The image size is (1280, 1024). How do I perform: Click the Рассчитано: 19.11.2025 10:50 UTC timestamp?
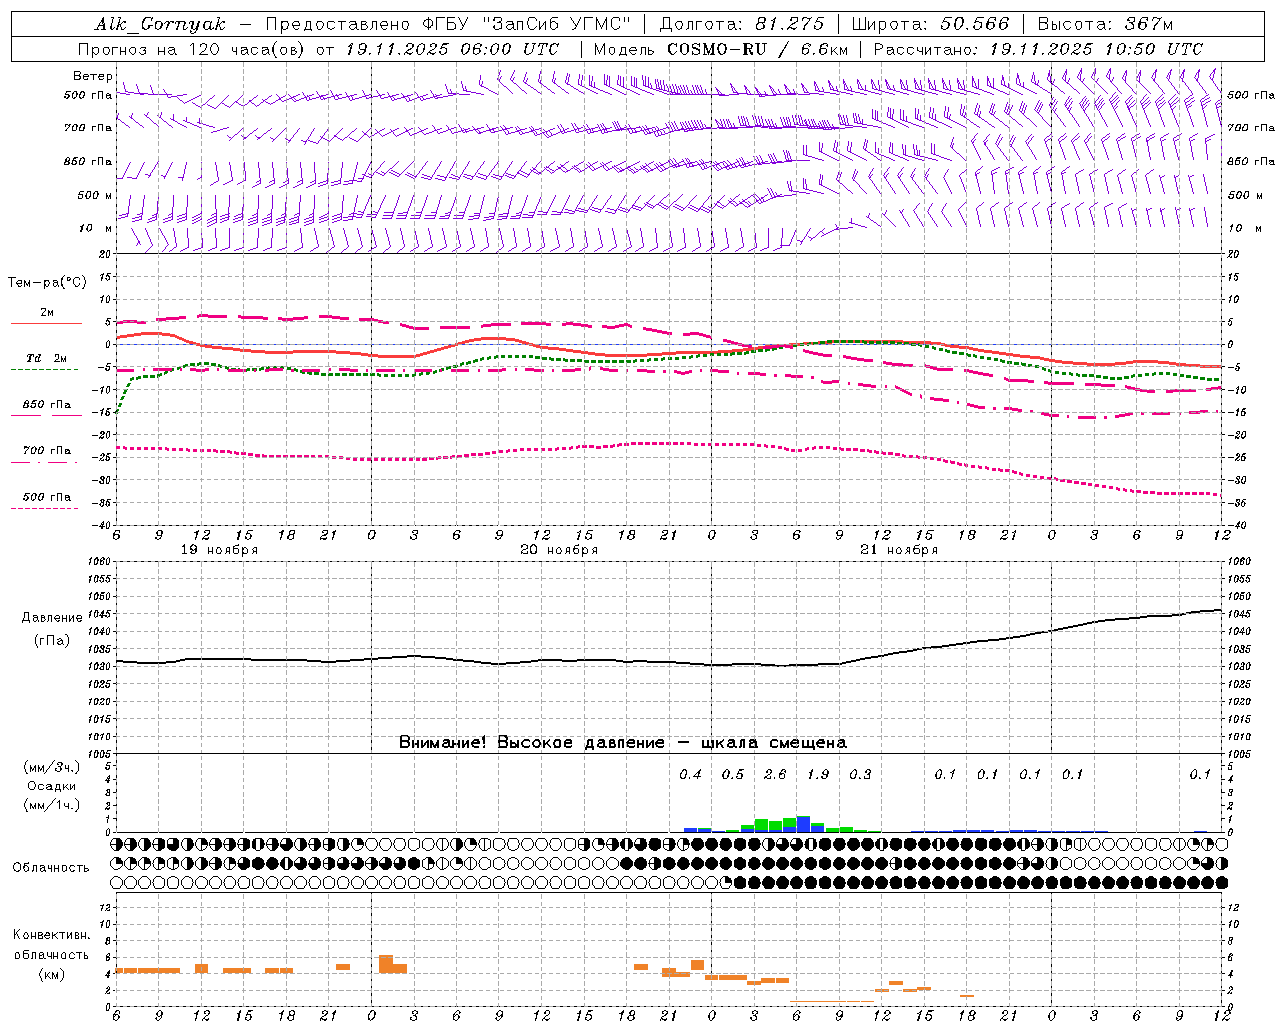pyautogui.click(x=1038, y=49)
